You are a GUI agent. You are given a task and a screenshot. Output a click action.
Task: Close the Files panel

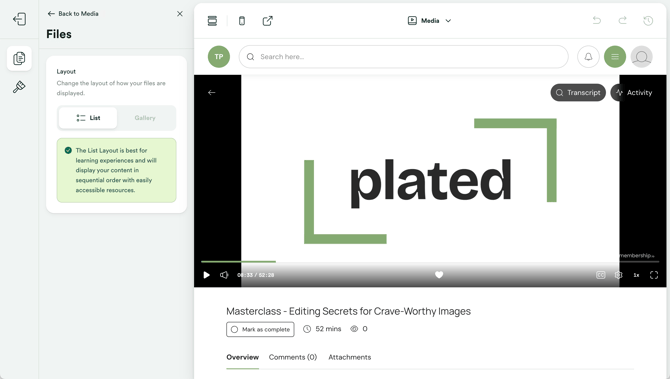(180, 14)
